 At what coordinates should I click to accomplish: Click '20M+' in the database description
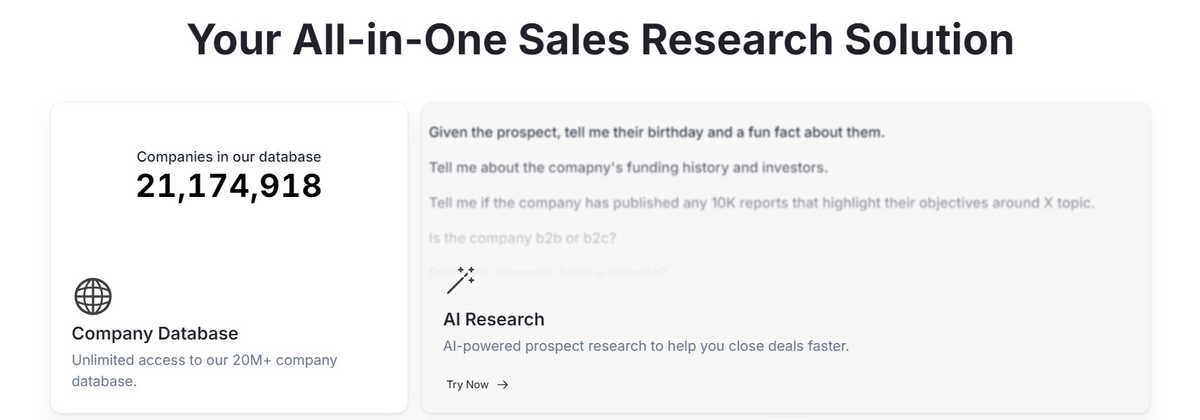click(x=246, y=360)
